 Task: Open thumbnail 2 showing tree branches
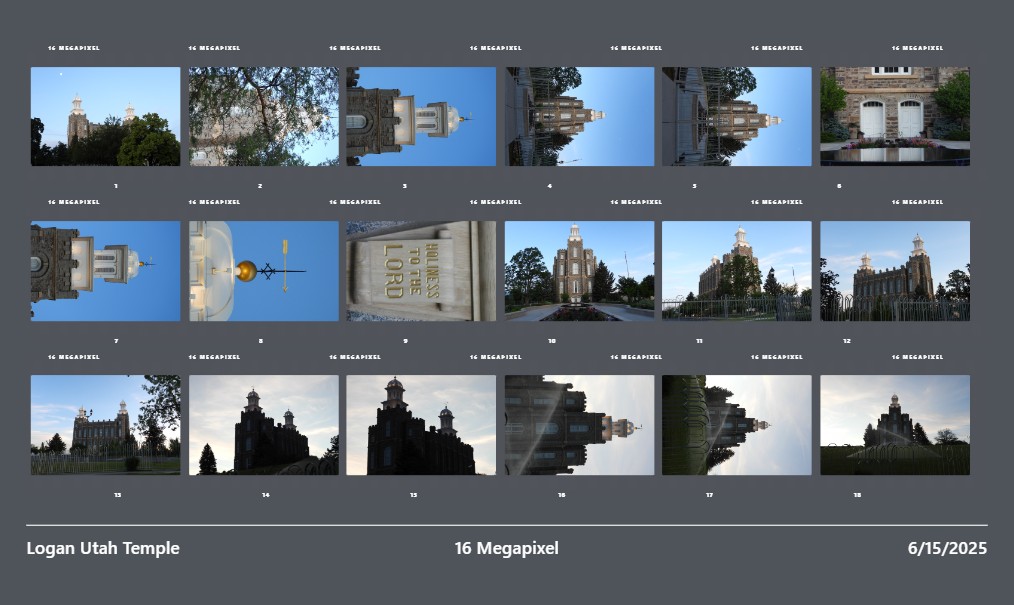[263, 116]
